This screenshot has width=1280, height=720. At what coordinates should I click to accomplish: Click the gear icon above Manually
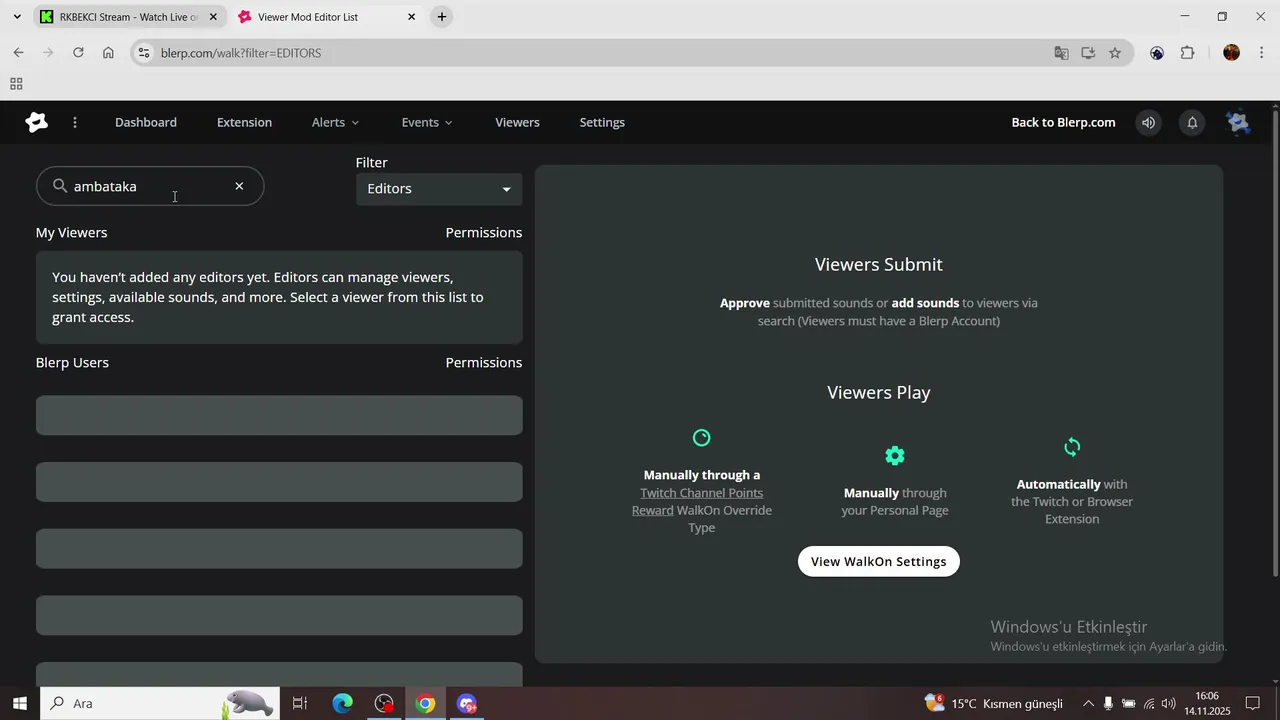click(895, 456)
